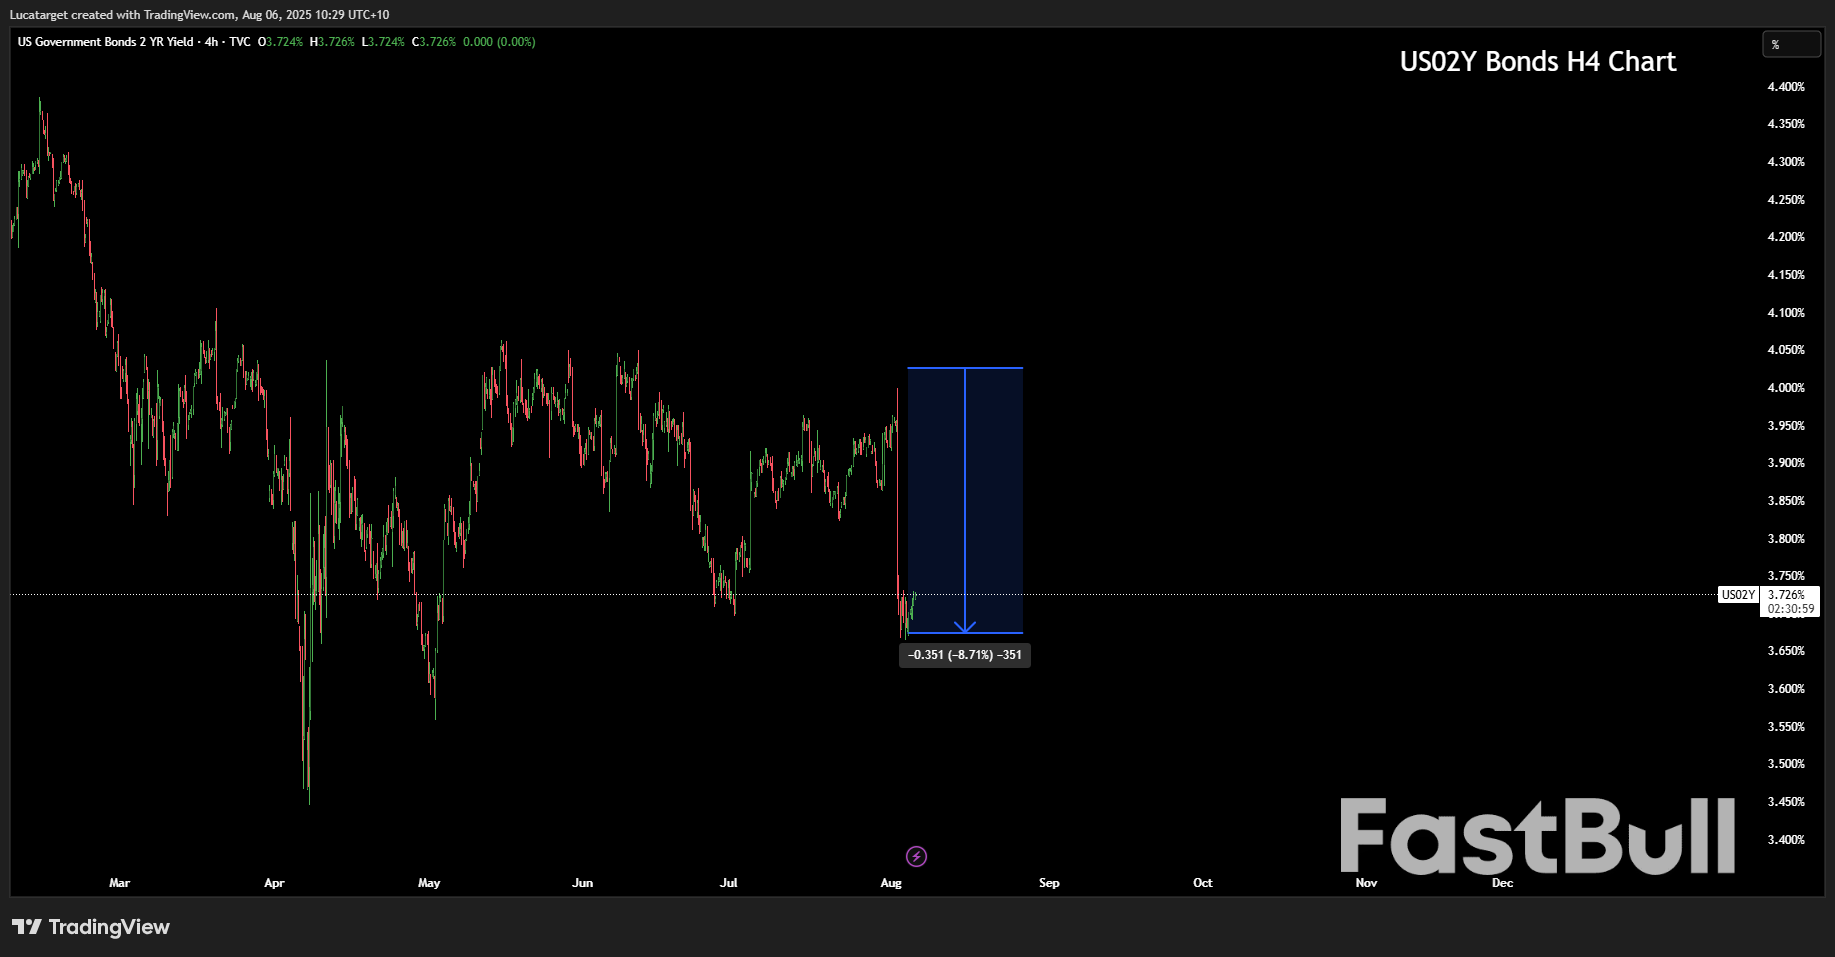Click the FastBull watermark logo
The width and height of the screenshot is (1835, 957).
pyautogui.click(x=1537, y=837)
